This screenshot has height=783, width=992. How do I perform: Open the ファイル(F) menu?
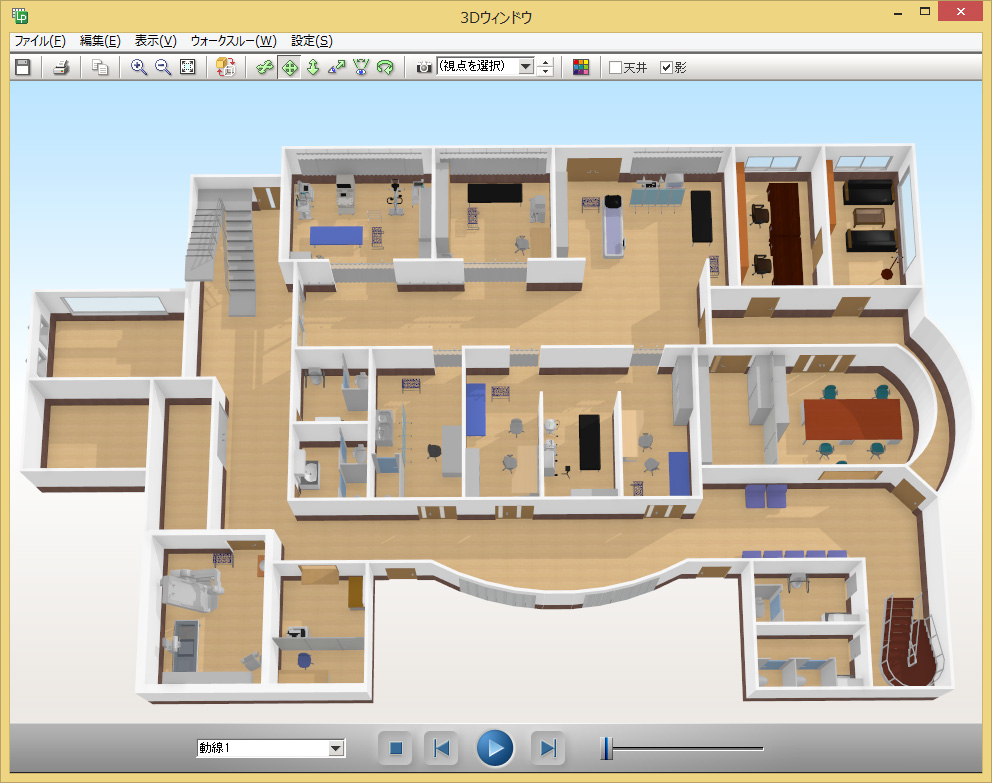coord(40,41)
